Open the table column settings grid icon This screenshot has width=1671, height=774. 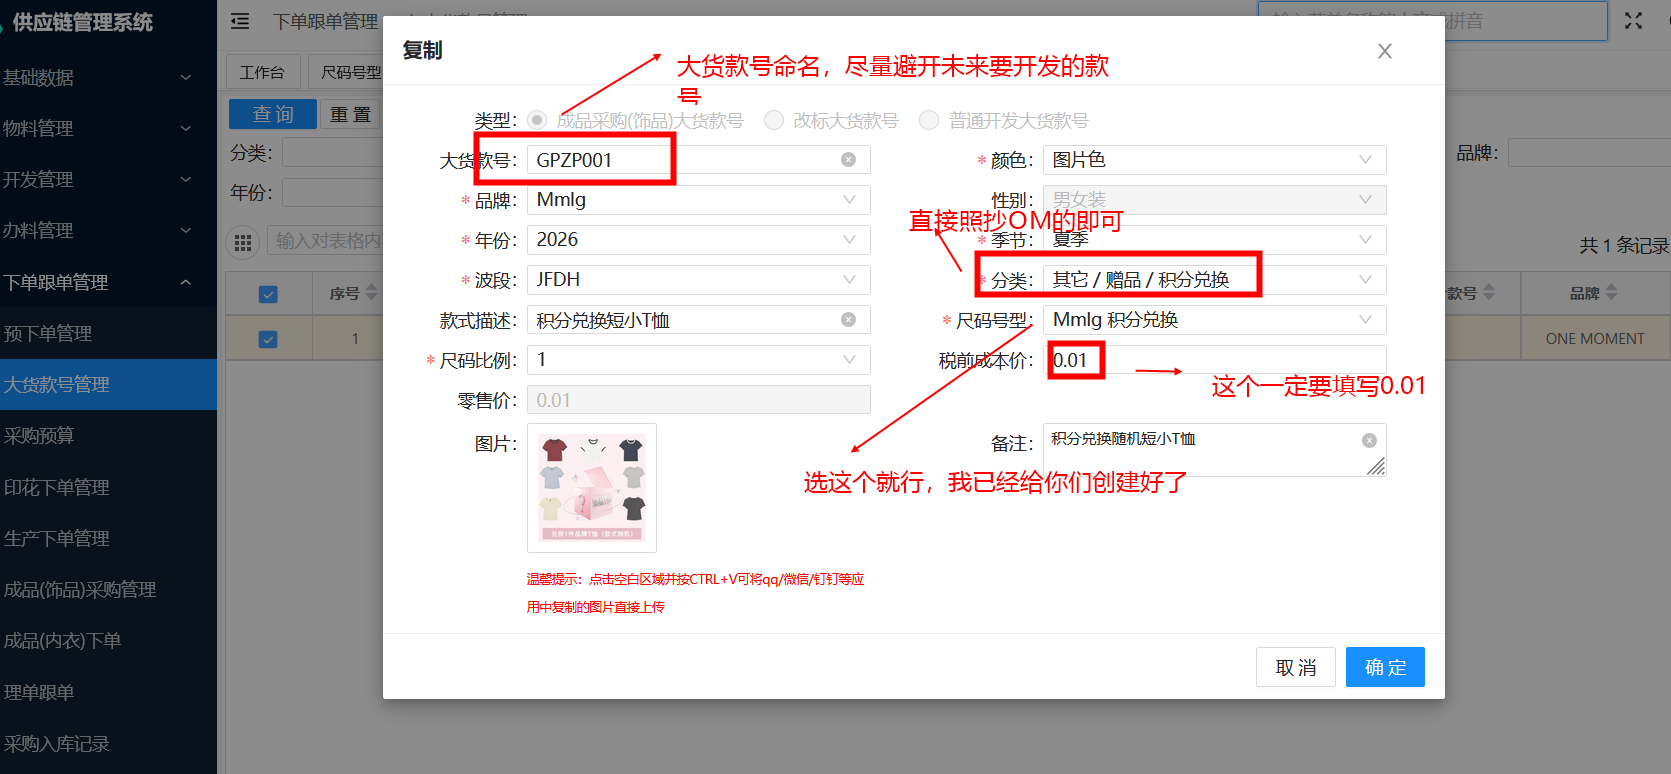[x=242, y=242]
